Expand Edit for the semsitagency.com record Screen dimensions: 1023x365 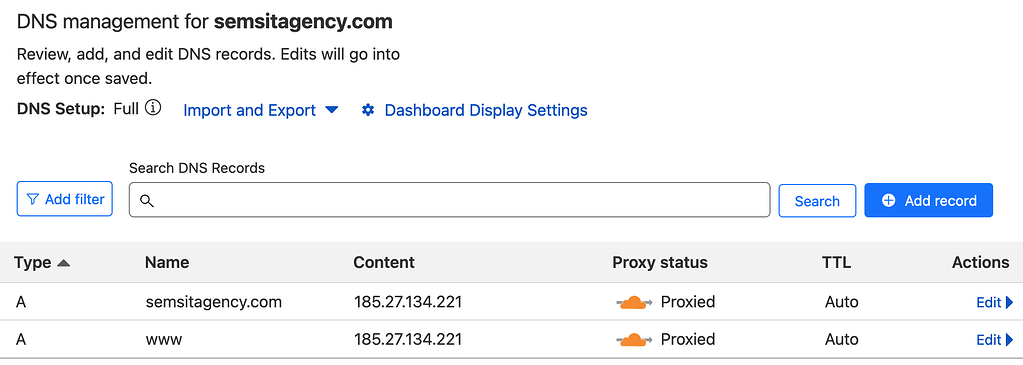click(x=994, y=302)
